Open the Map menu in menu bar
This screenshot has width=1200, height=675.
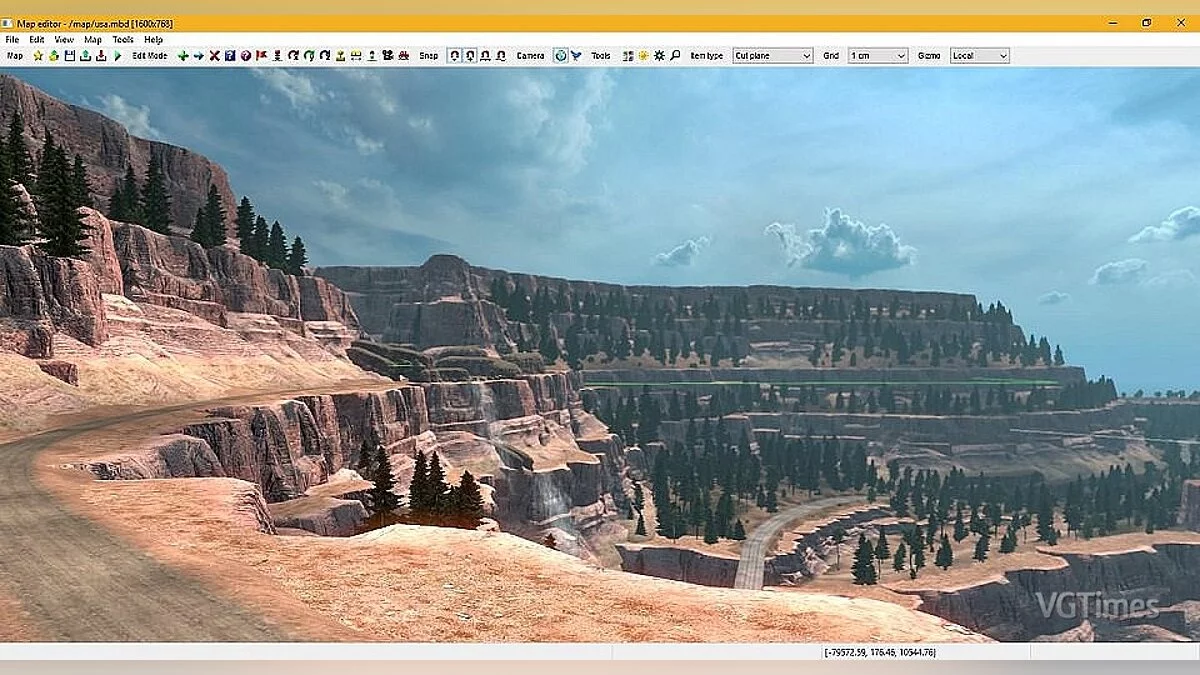pyautogui.click(x=92, y=40)
